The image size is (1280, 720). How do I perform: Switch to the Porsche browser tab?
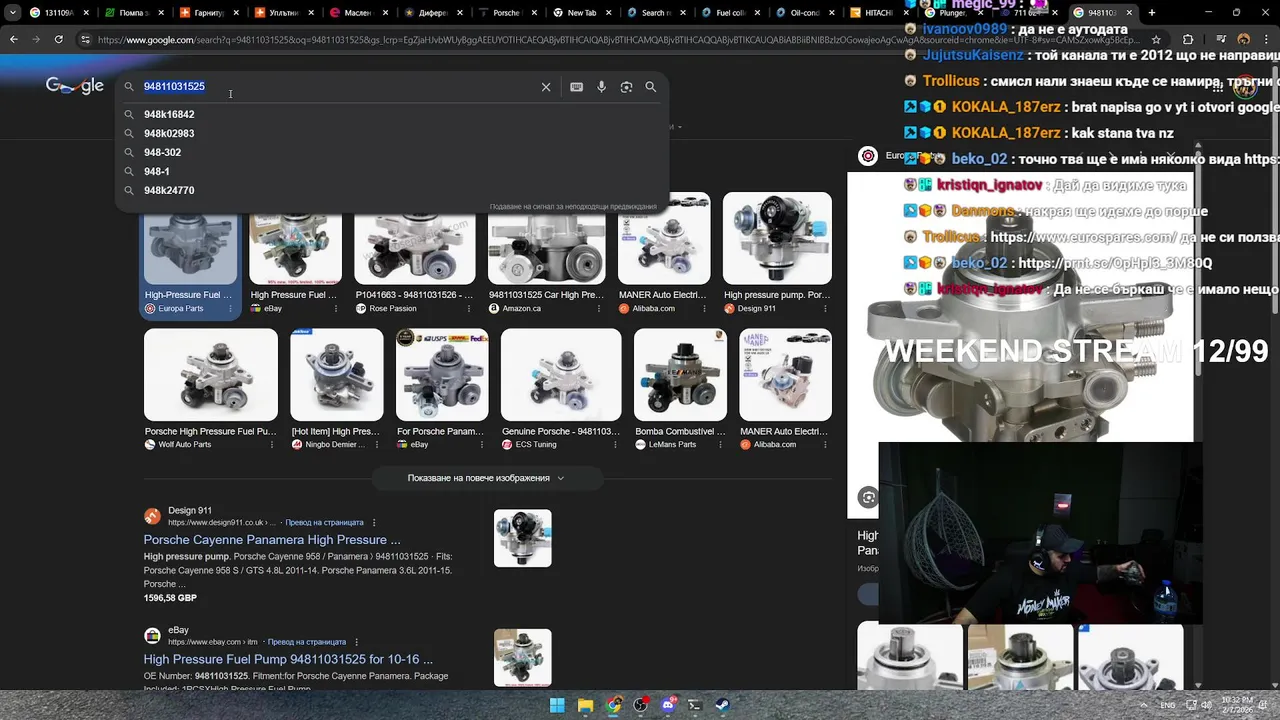[507, 13]
